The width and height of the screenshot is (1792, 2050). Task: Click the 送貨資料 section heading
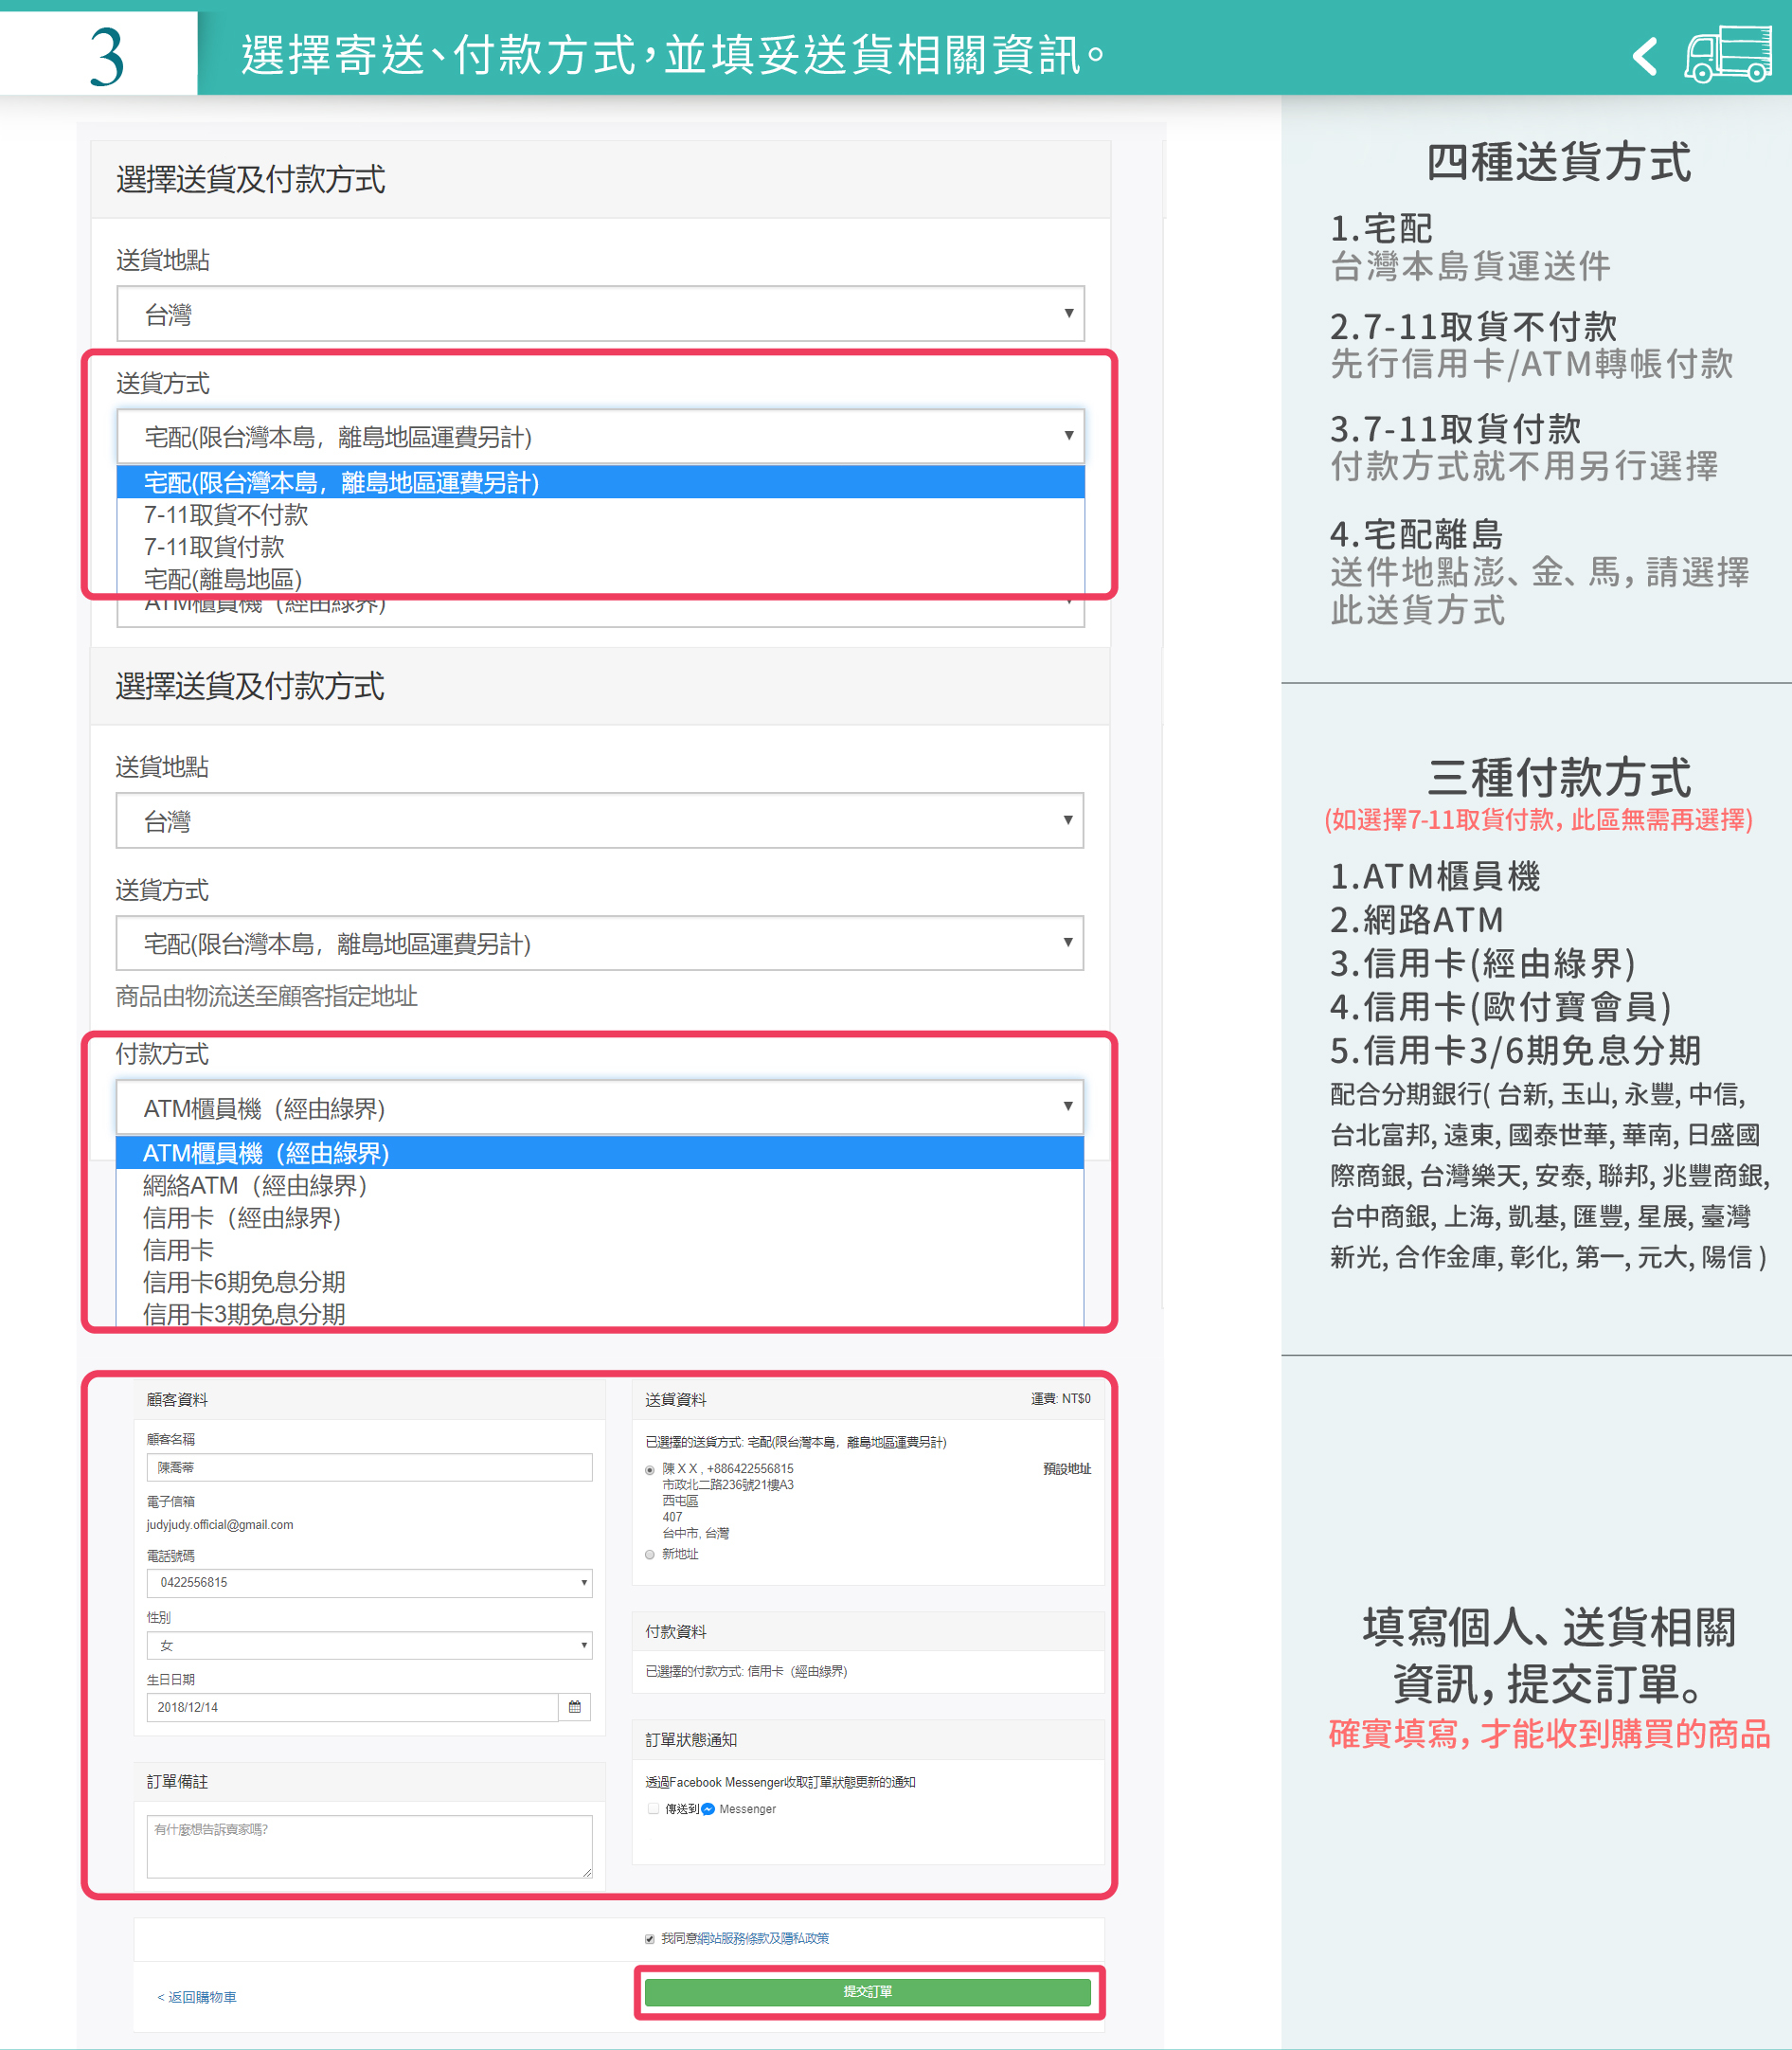[676, 1399]
